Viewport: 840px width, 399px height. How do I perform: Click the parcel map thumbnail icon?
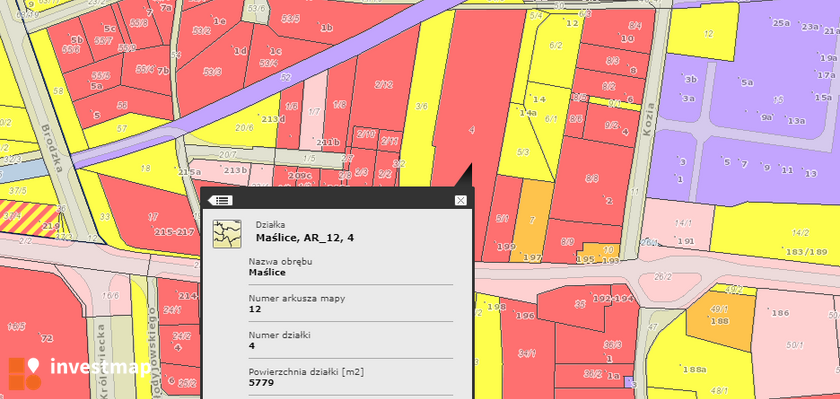point(227,234)
